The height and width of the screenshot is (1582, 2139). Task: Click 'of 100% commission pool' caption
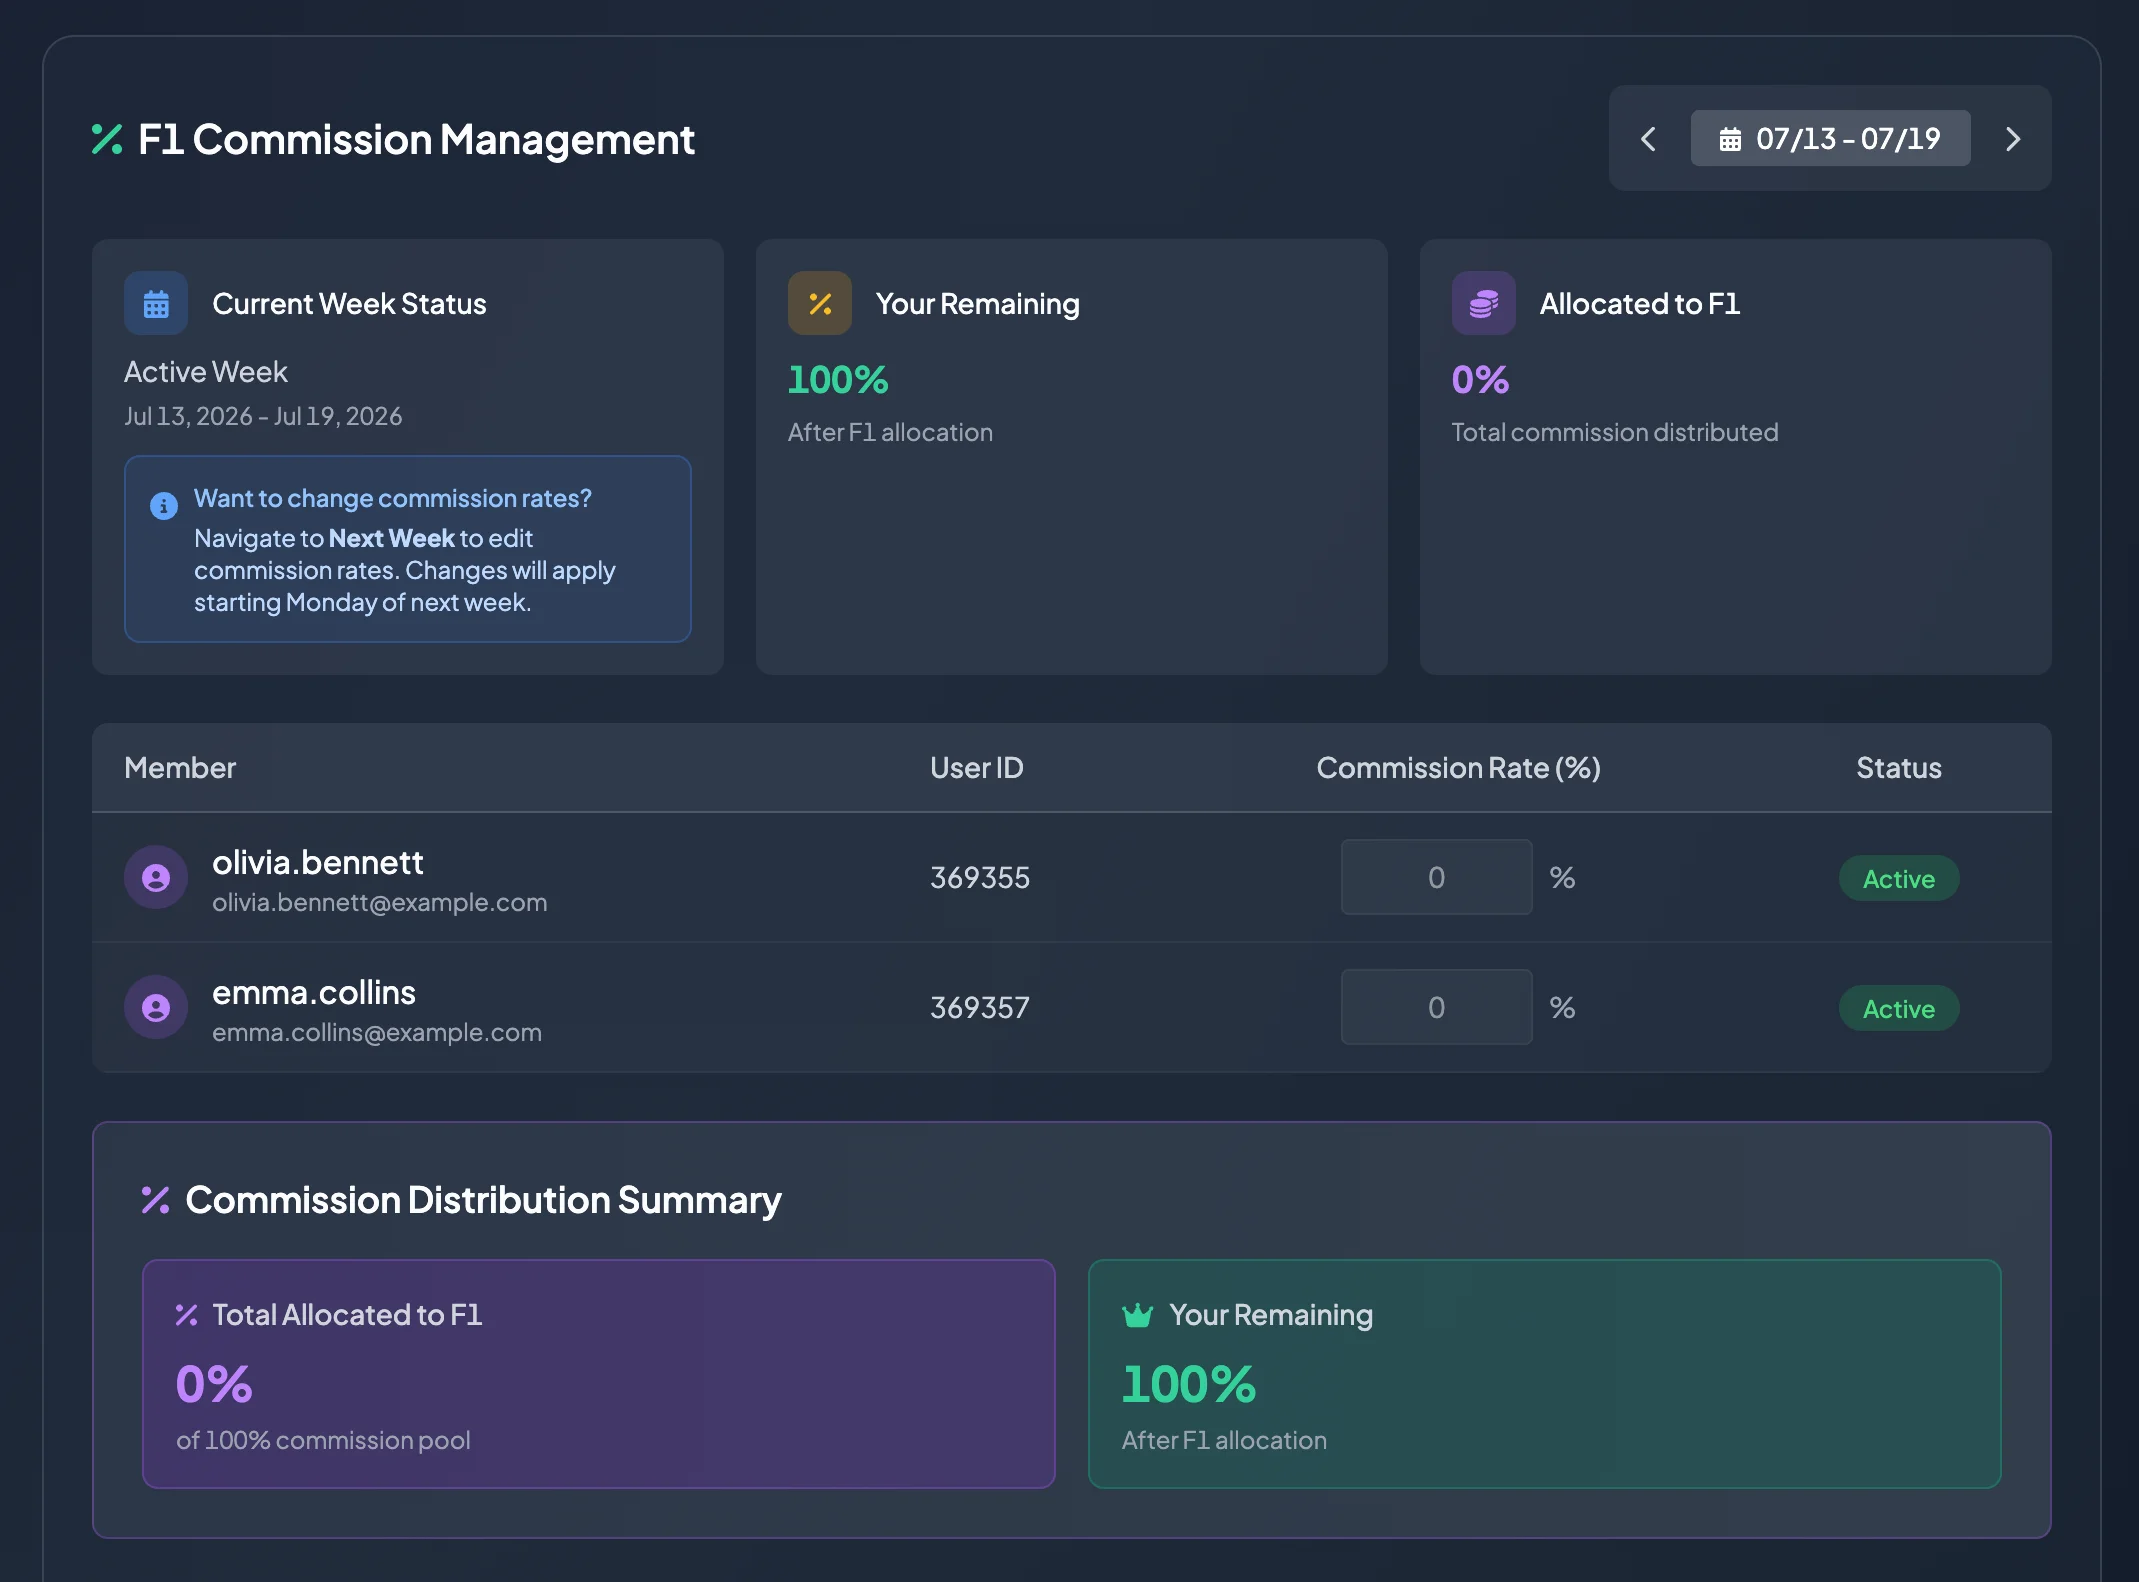[x=323, y=1440]
